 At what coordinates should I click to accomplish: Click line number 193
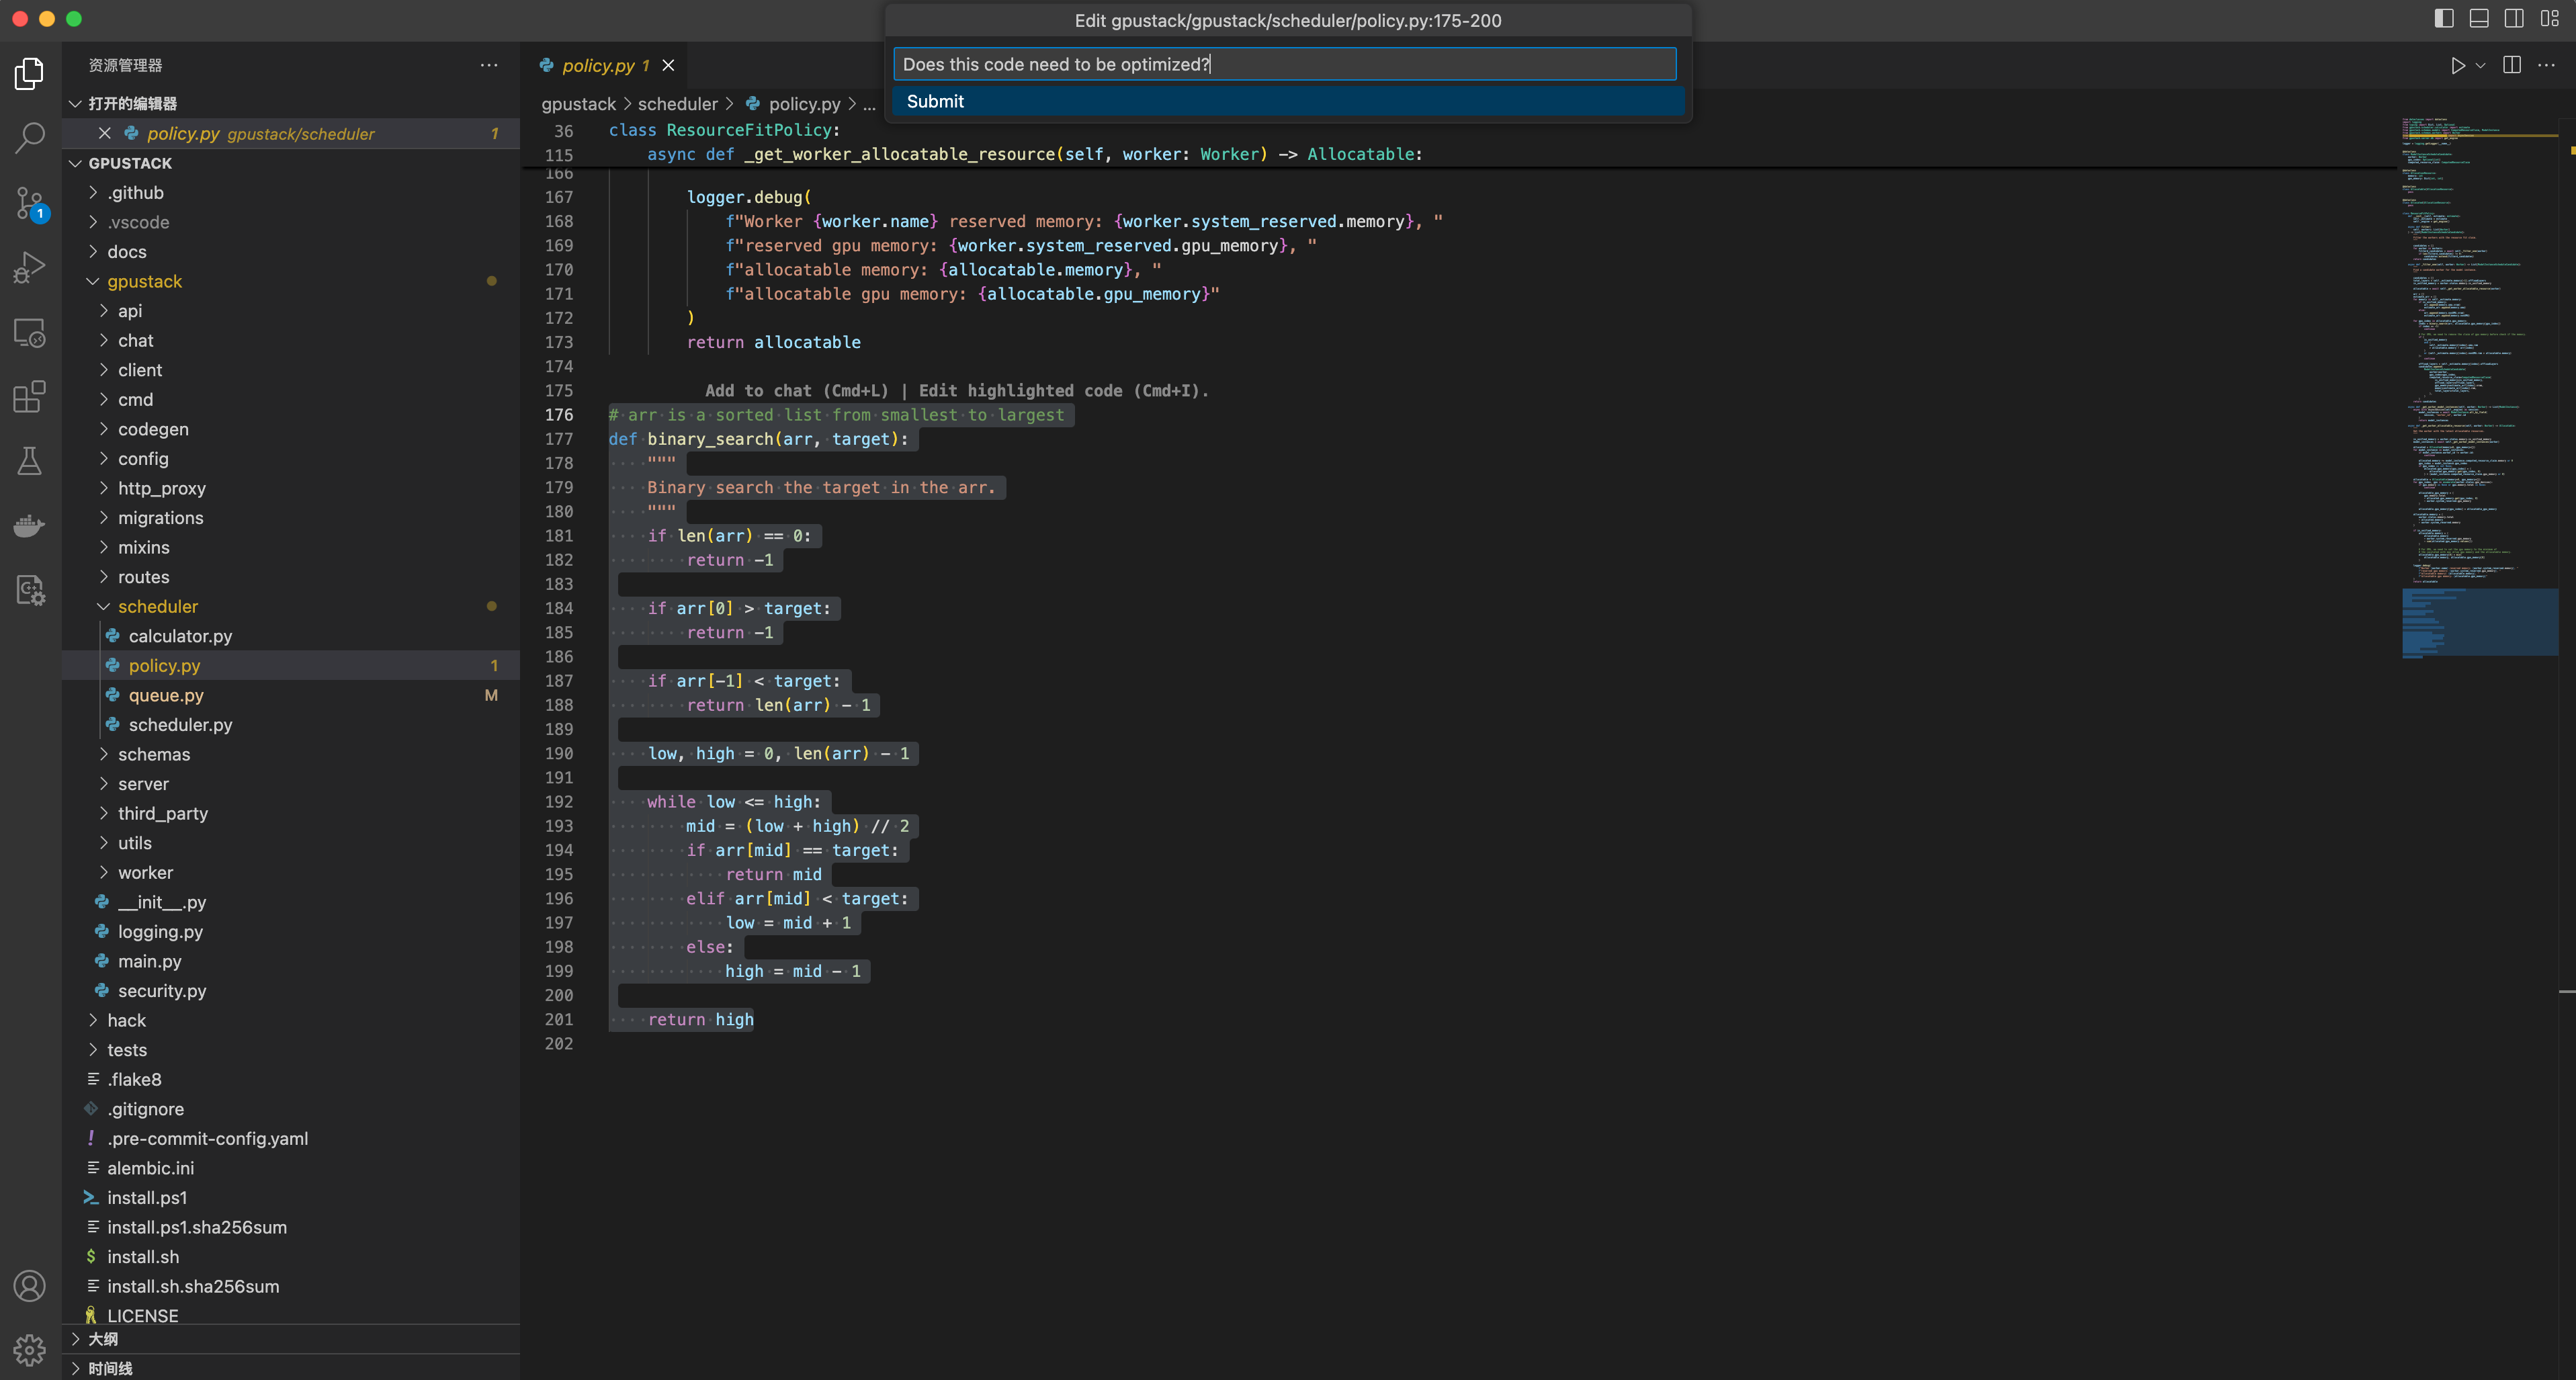pyautogui.click(x=559, y=826)
